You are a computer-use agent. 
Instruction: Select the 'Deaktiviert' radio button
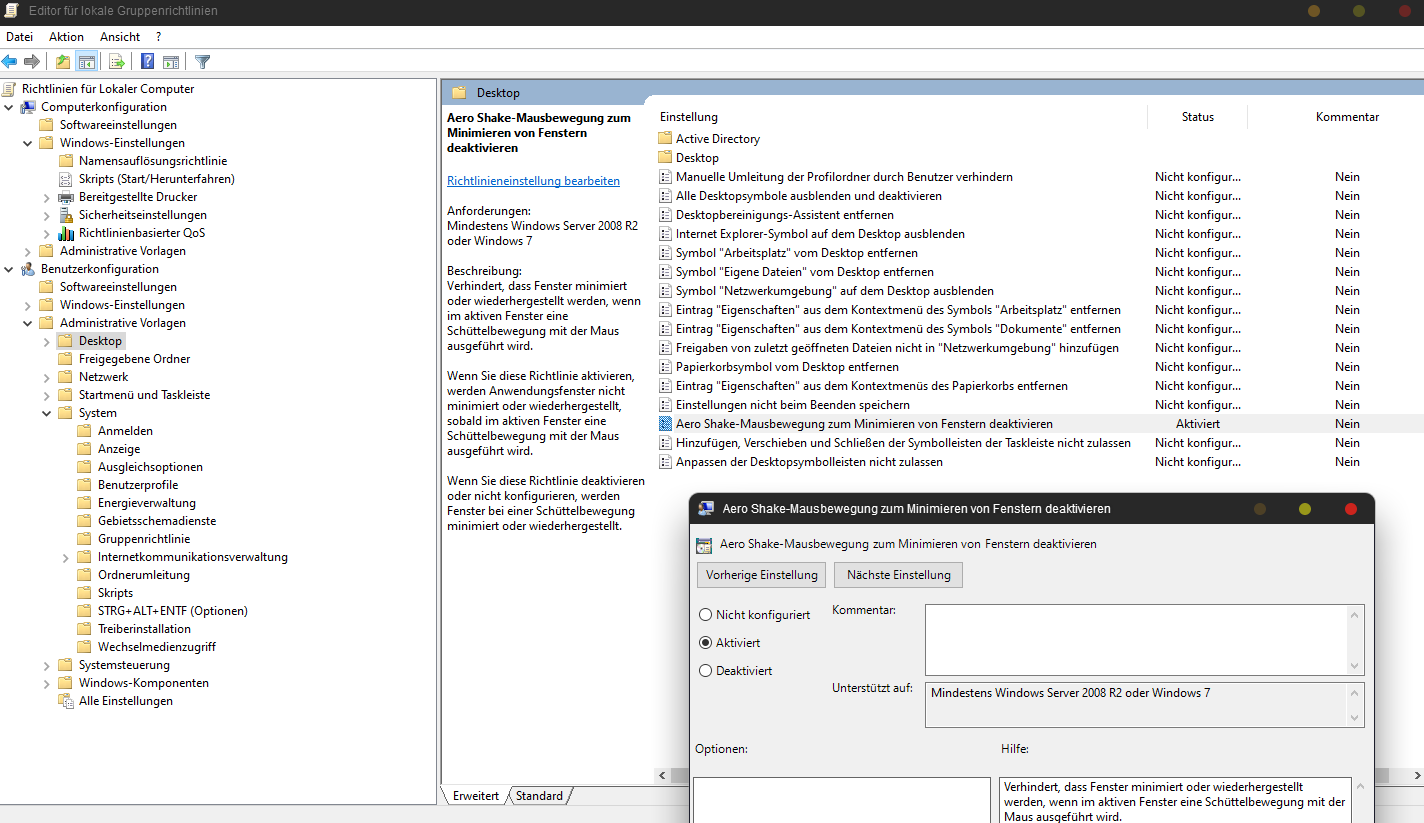[706, 671]
